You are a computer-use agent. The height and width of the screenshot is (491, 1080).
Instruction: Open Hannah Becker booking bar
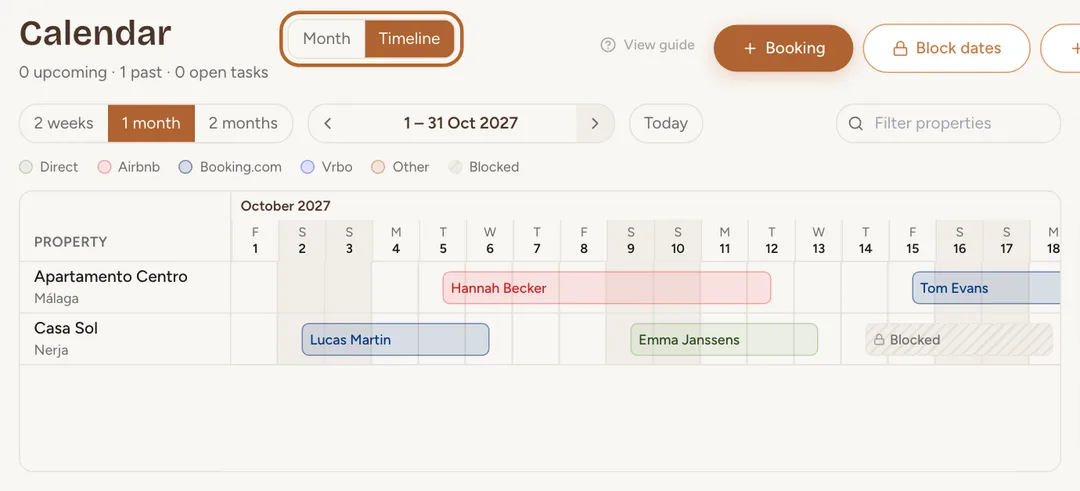pyautogui.click(x=607, y=288)
